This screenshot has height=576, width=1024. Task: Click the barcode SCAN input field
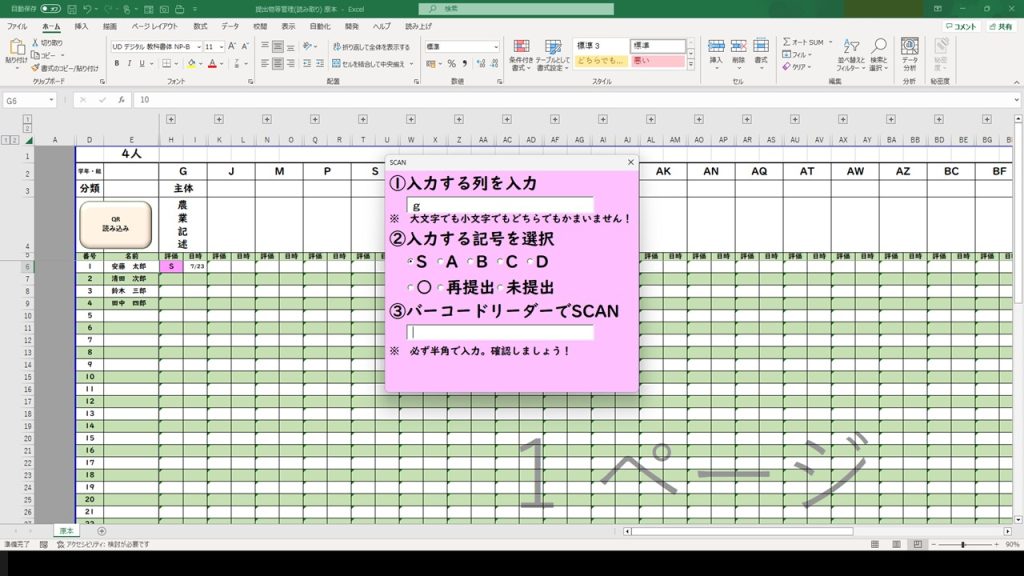click(x=500, y=332)
